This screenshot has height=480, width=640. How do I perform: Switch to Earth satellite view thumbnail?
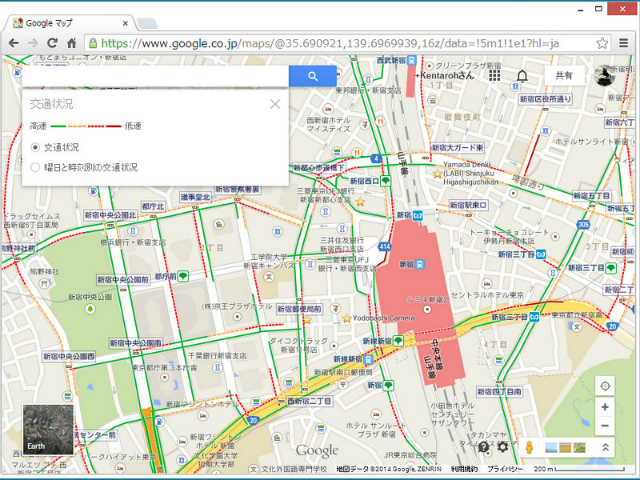pyautogui.click(x=48, y=429)
